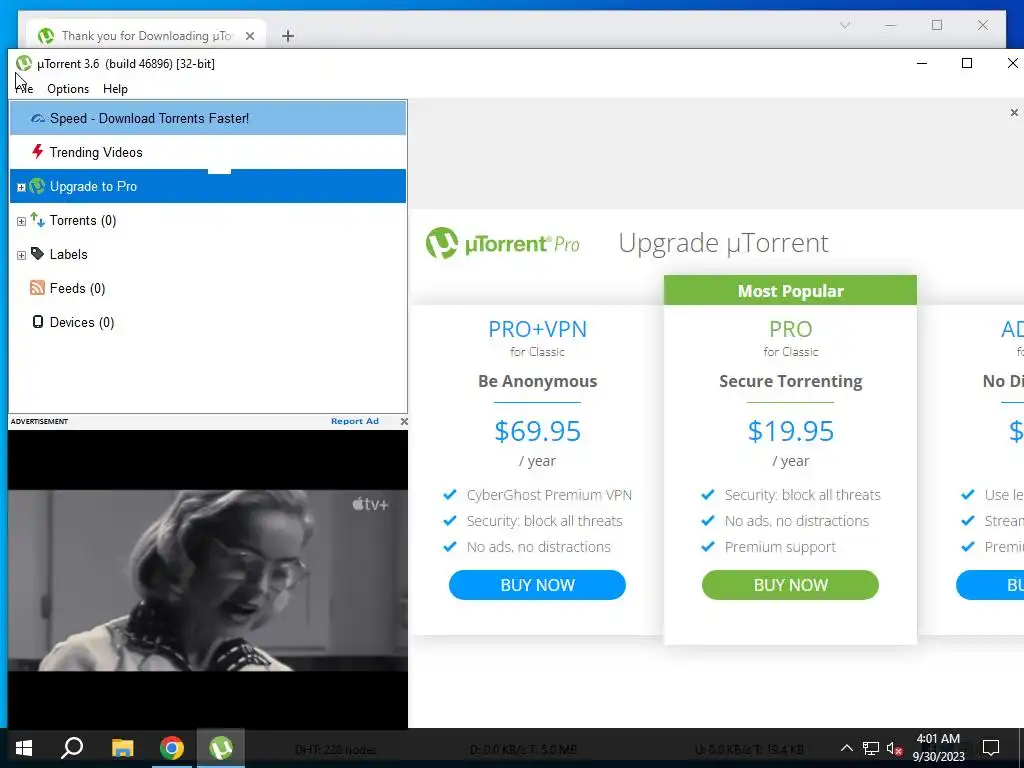Viewport: 1024px width, 768px height.
Task: Click the µTorrent Pro logo
Action: (x=502, y=244)
